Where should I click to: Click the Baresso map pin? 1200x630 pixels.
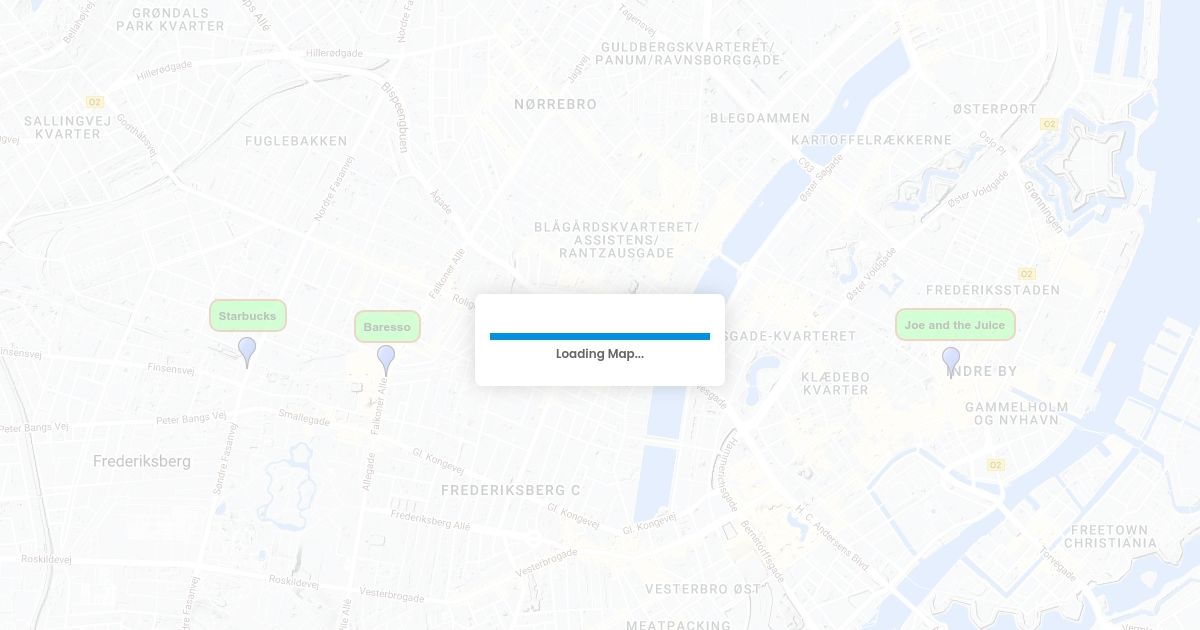point(386,360)
